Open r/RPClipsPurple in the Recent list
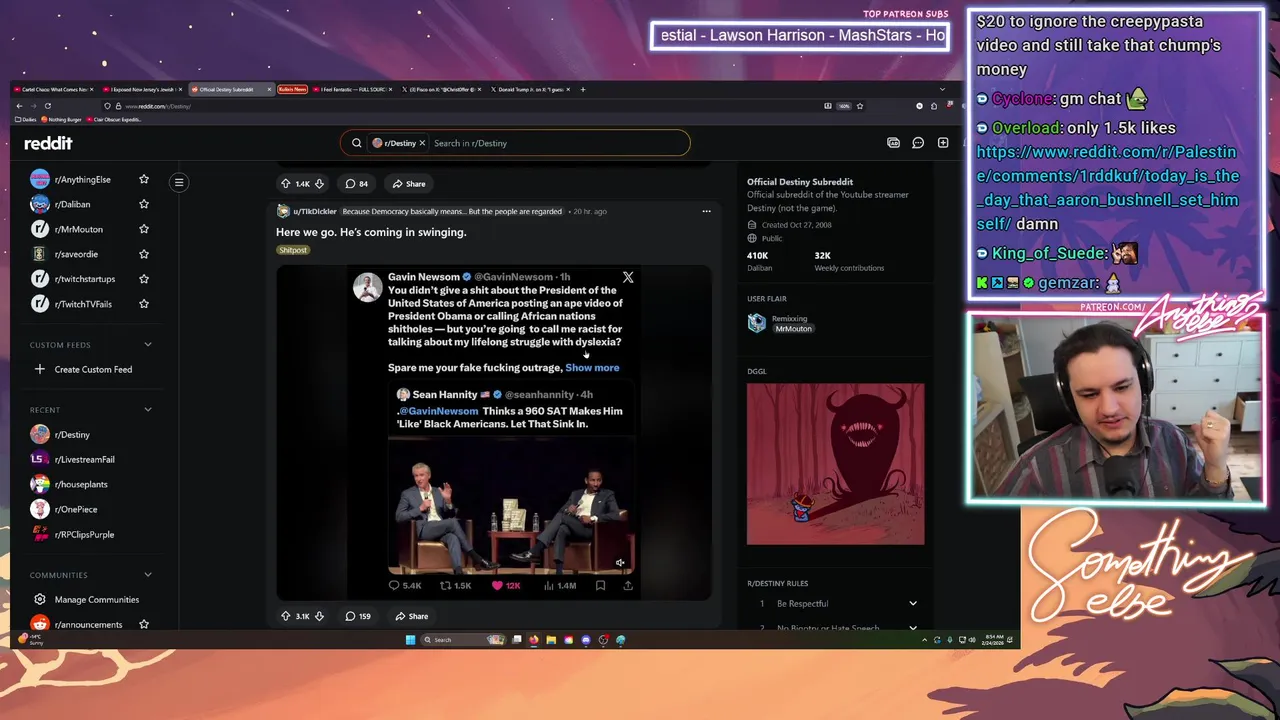Image resolution: width=1280 pixels, height=720 pixels. pyautogui.click(x=84, y=534)
